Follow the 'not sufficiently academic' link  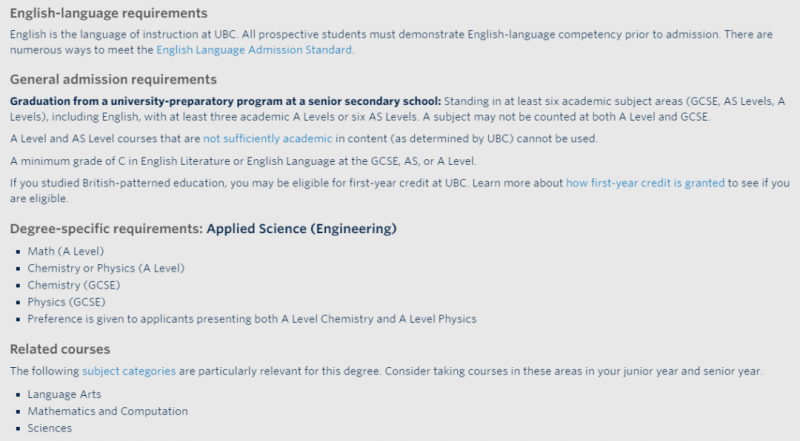coord(267,139)
